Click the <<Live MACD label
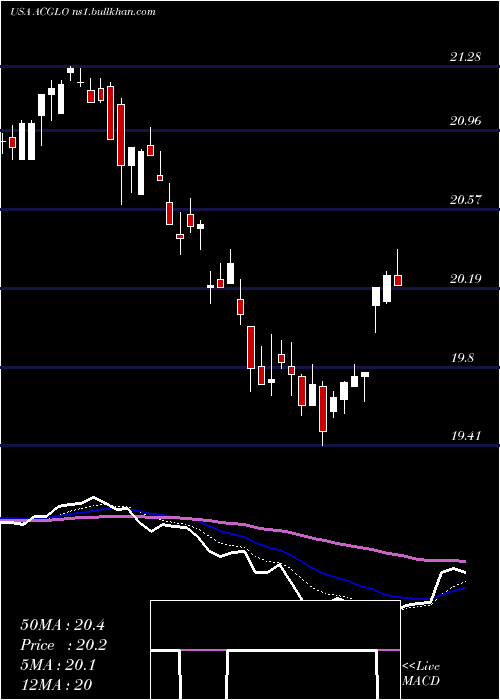The width and height of the screenshot is (500, 700). tap(421, 673)
